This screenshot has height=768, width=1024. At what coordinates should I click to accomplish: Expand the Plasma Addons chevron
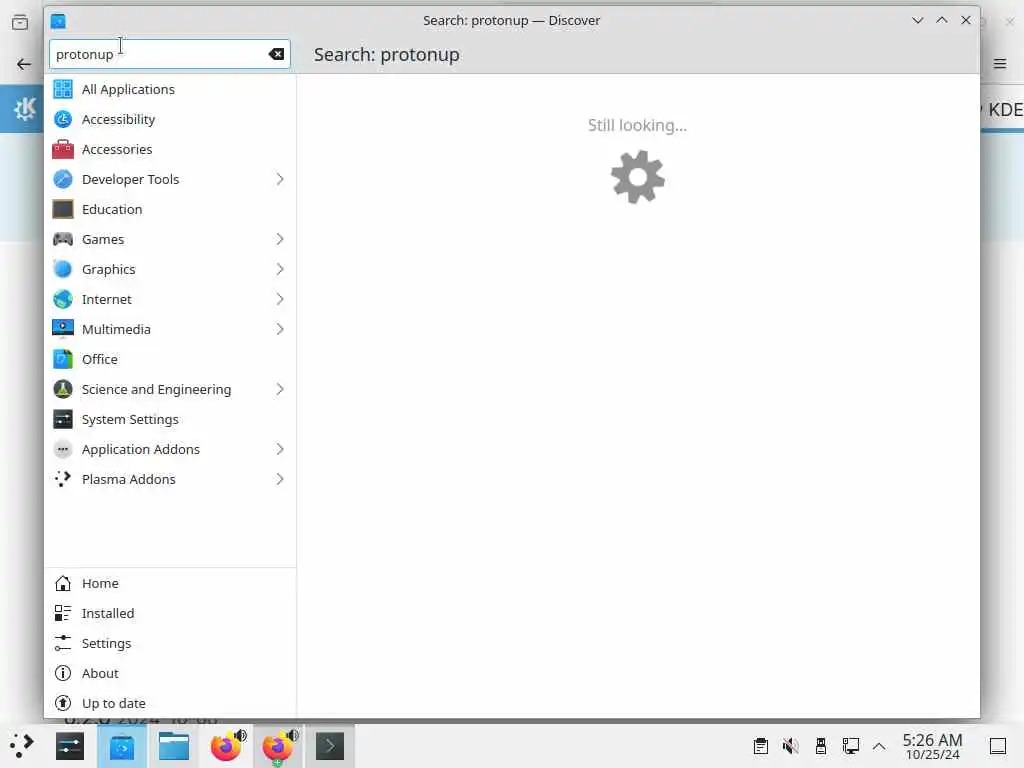280,480
